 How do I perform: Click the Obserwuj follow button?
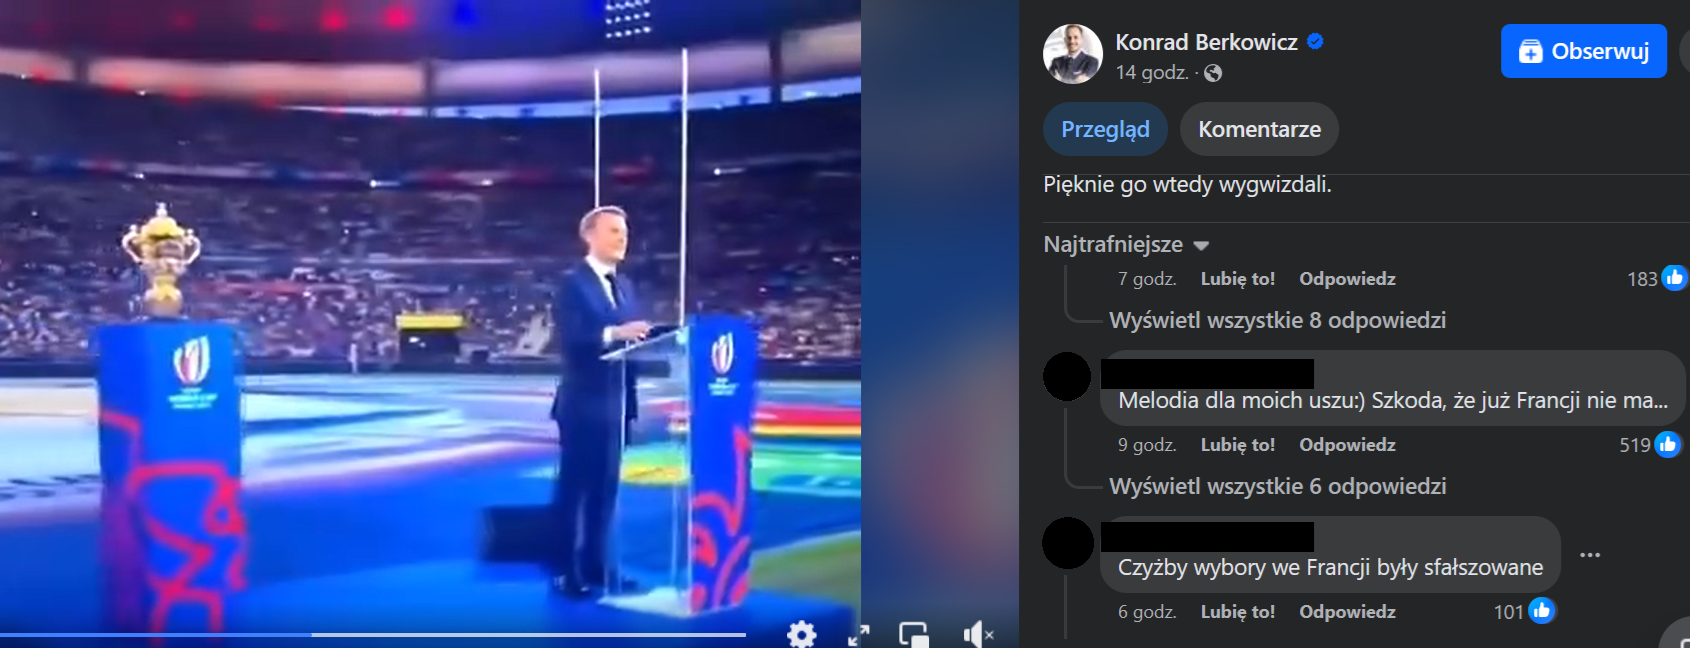[x=1583, y=51]
